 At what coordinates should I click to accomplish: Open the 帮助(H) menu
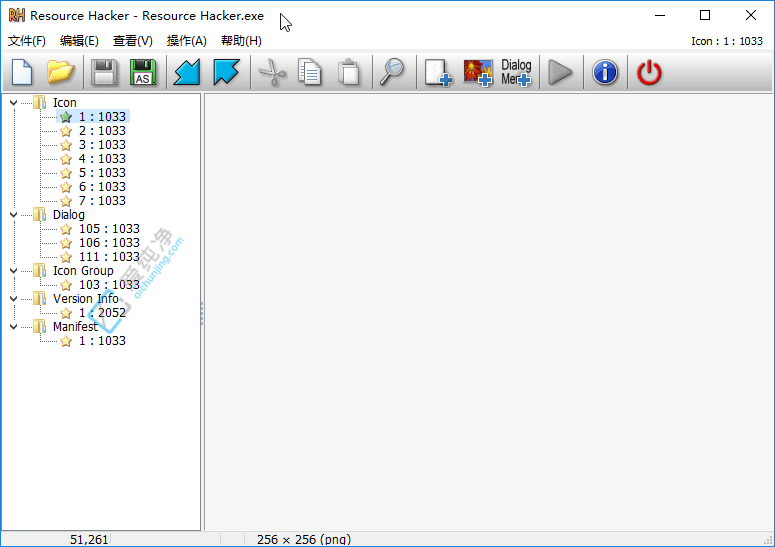coord(241,41)
